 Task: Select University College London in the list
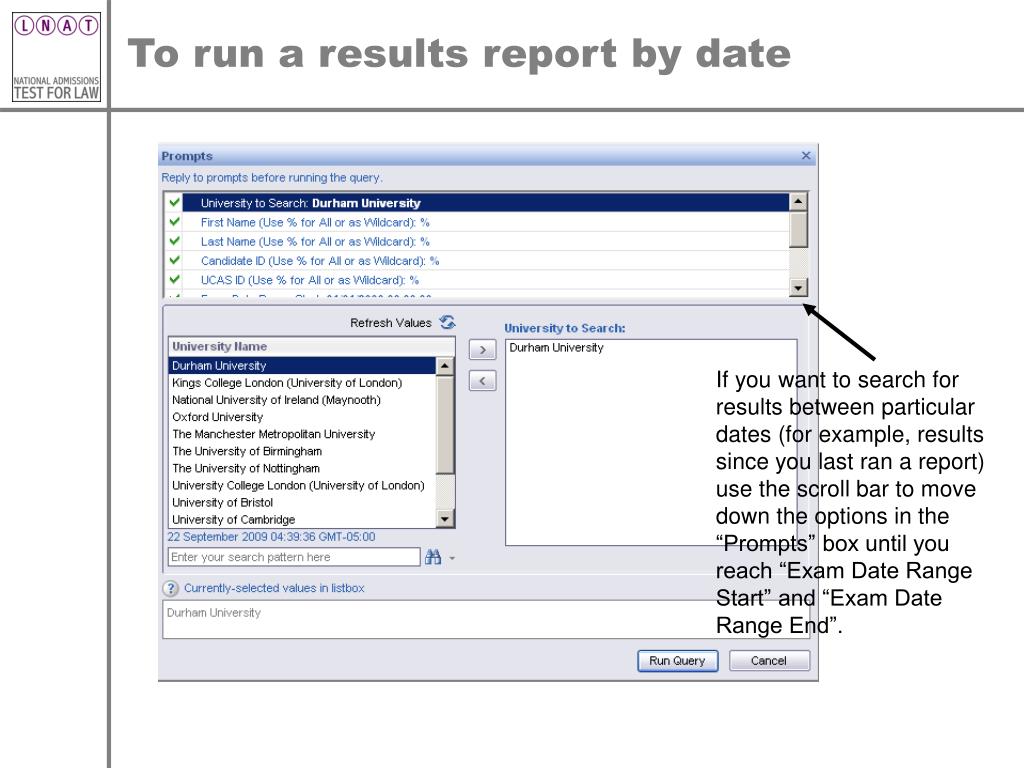302,485
